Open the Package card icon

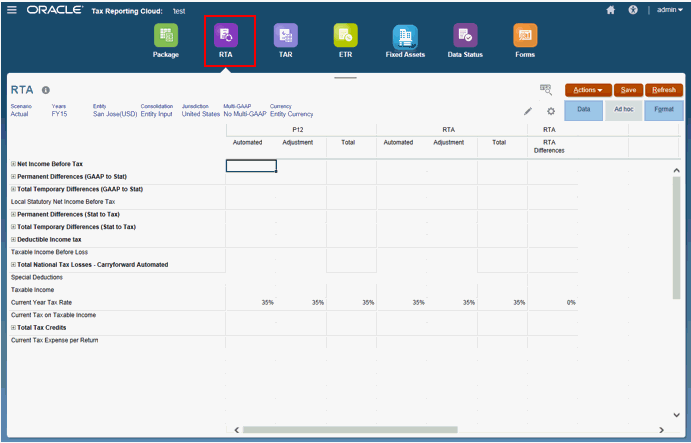pos(166,35)
